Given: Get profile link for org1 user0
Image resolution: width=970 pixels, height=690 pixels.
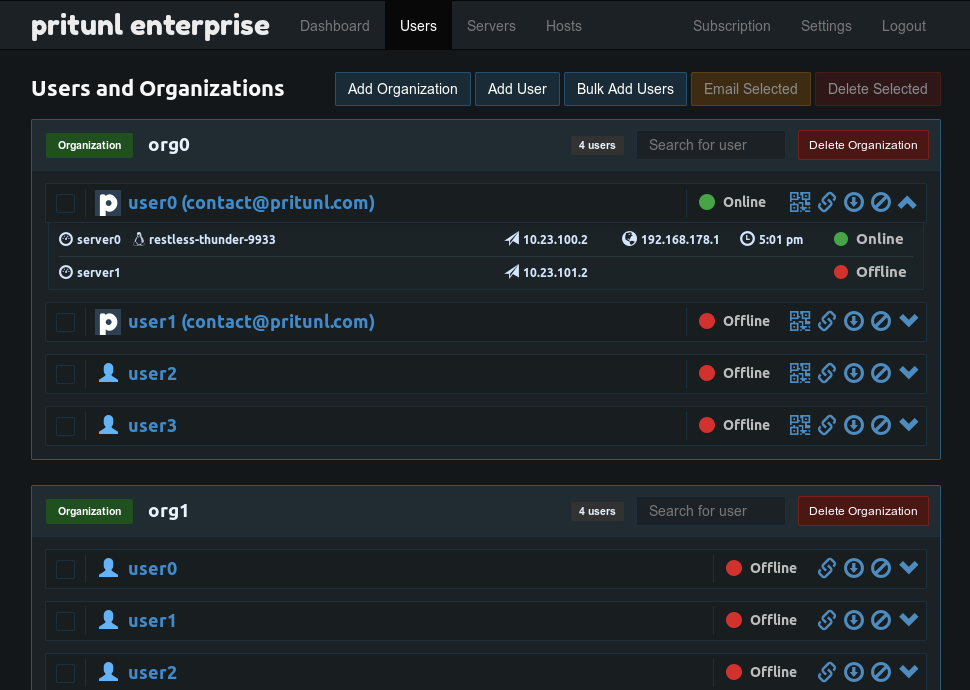Looking at the screenshot, I should (x=827, y=568).
